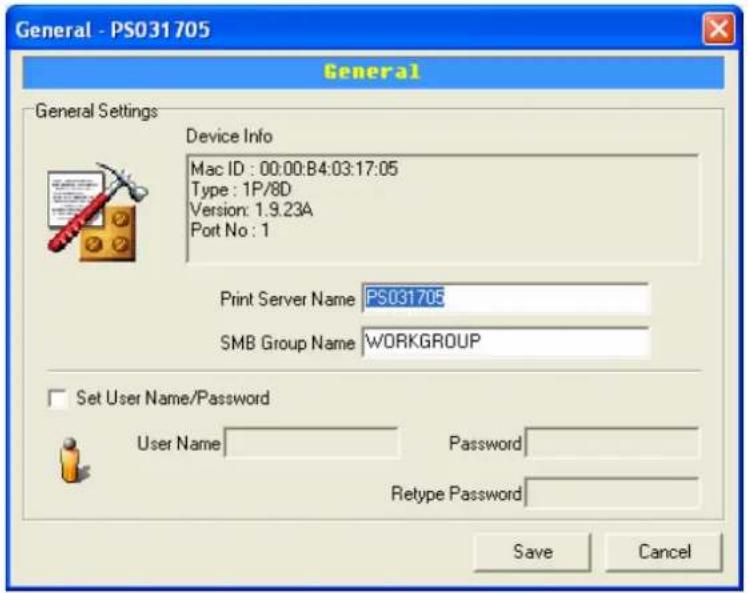Click the Password input field
Image resolution: width=748 pixels, height=593 pixels.
pyautogui.click(x=613, y=443)
